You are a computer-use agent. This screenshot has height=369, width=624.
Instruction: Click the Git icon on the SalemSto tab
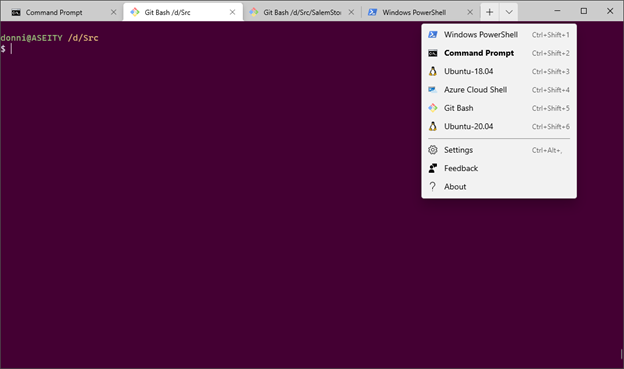[x=254, y=12]
